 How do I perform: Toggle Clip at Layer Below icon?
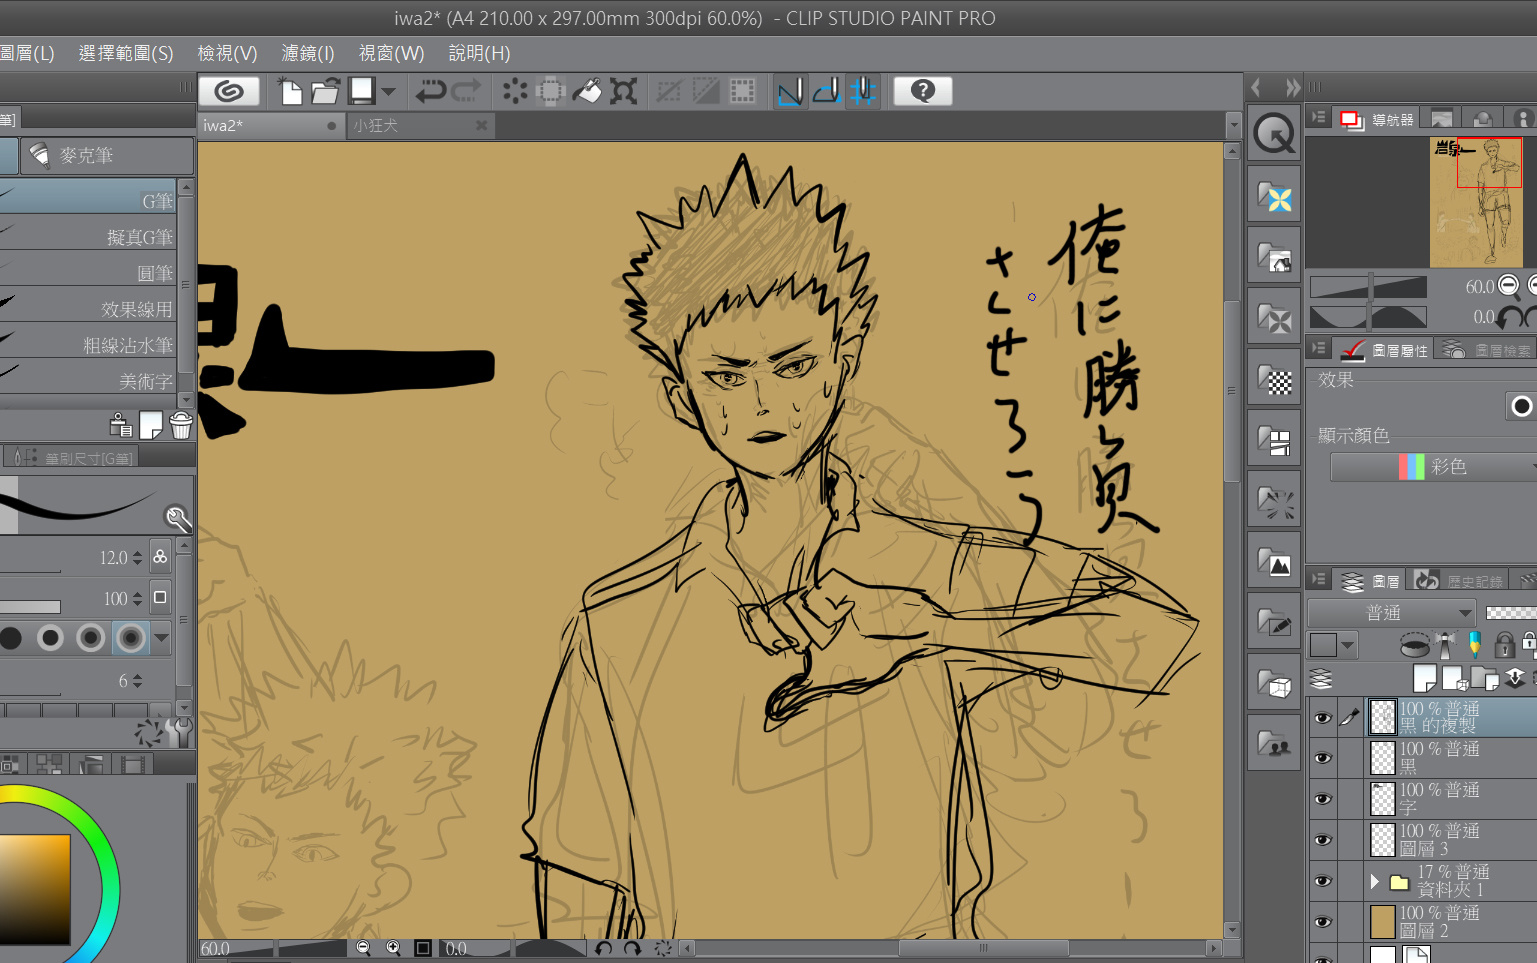click(1414, 645)
